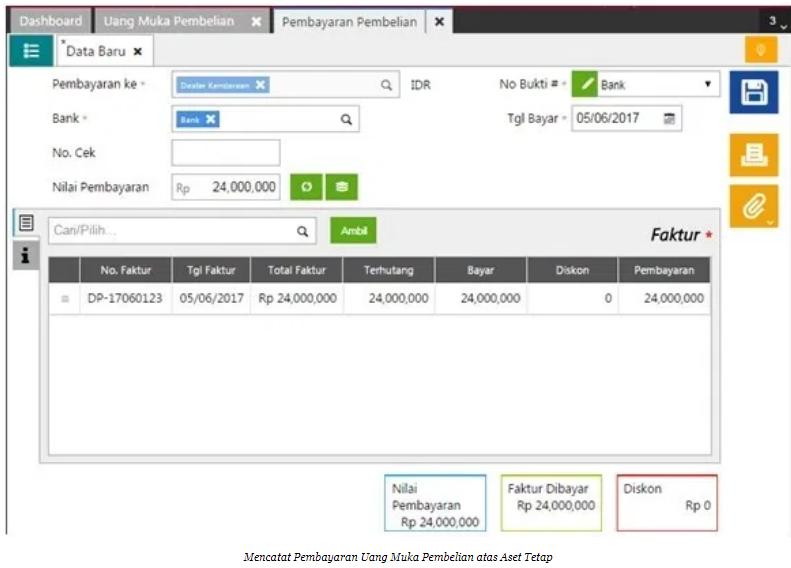The image size is (791, 568).
Task: Switch to the Uang Muka Pembelian tab
Action: click(168, 21)
